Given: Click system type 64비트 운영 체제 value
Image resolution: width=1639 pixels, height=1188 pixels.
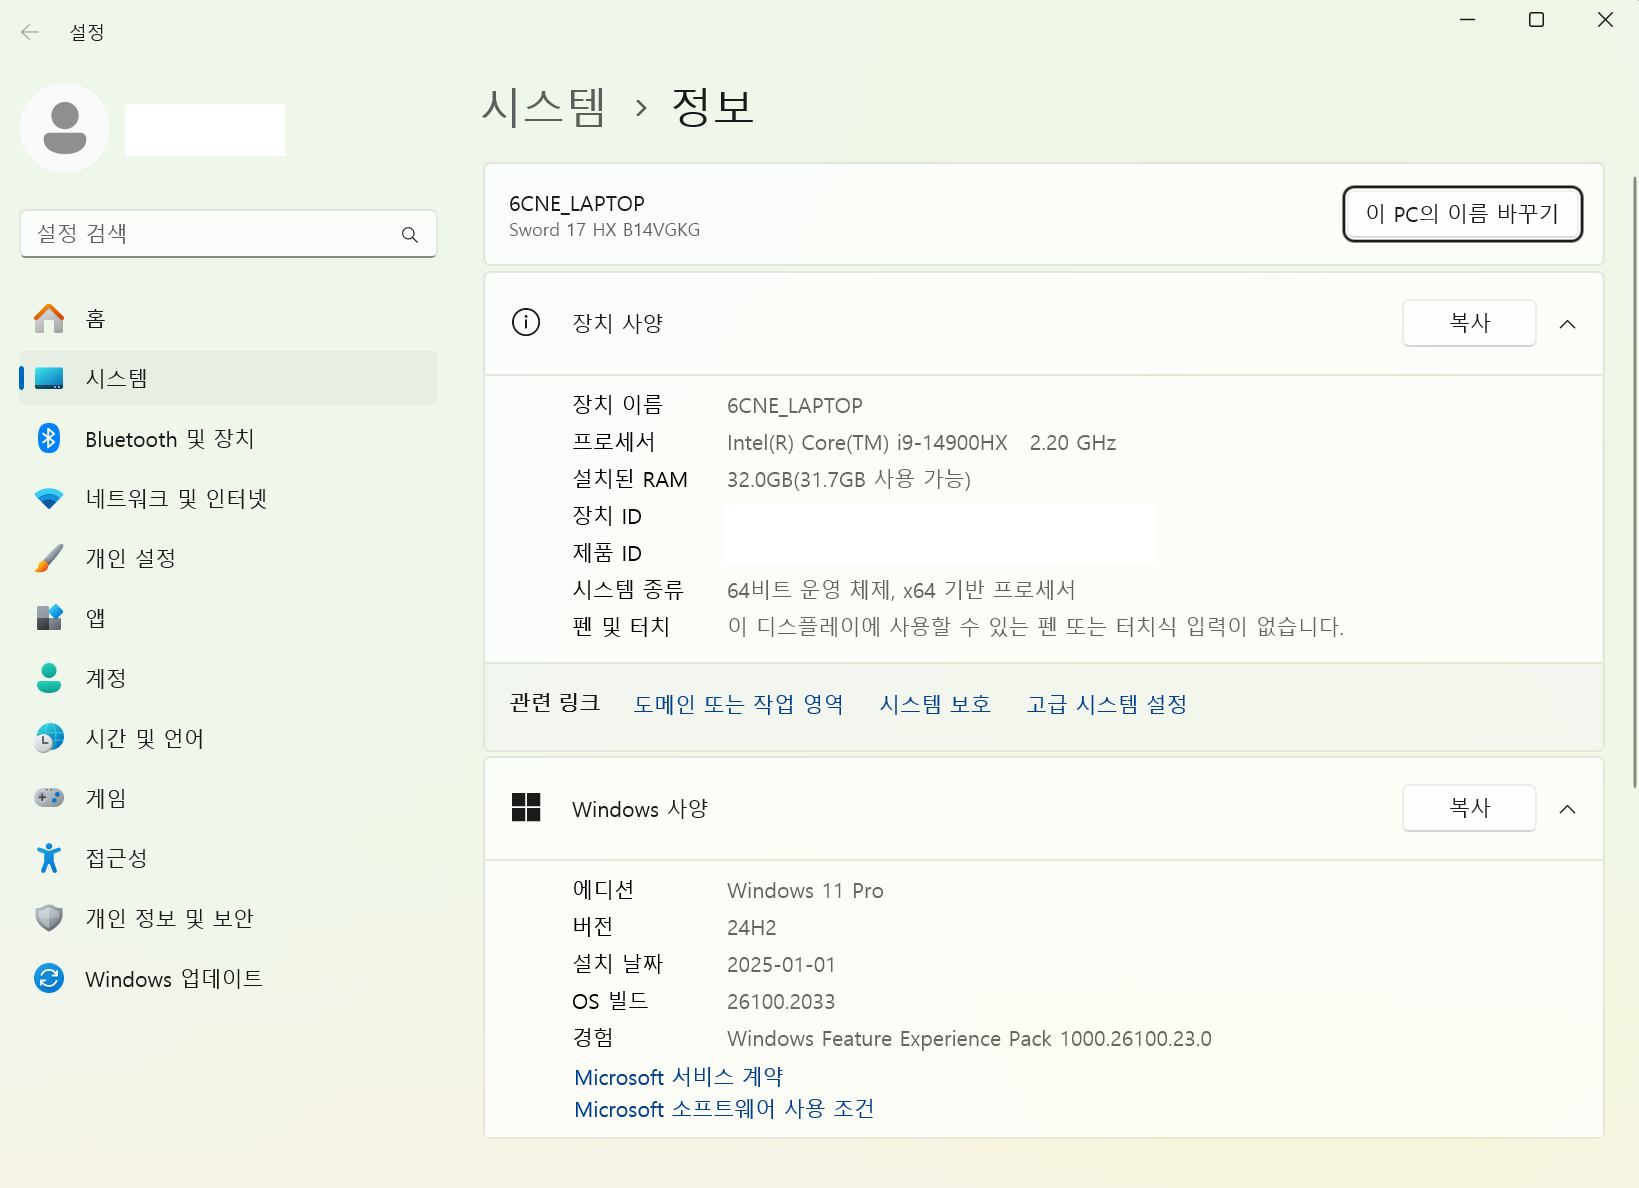Looking at the screenshot, I should 901,590.
